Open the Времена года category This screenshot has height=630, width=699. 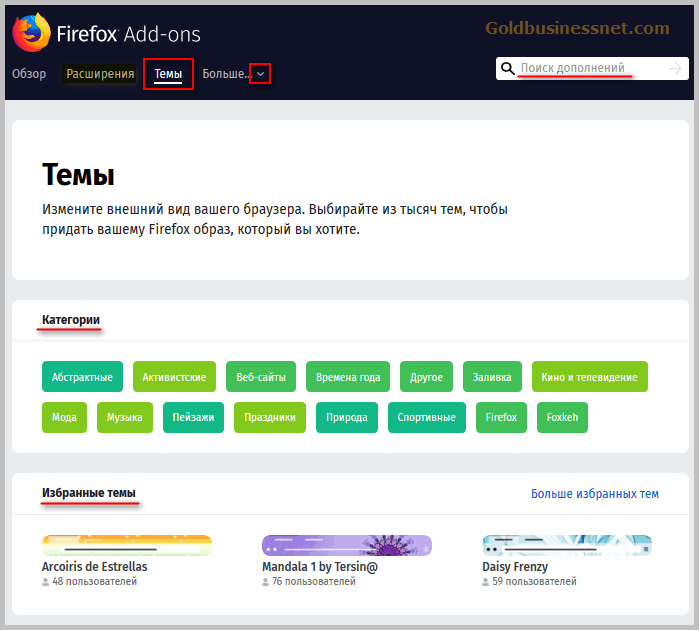click(348, 377)
